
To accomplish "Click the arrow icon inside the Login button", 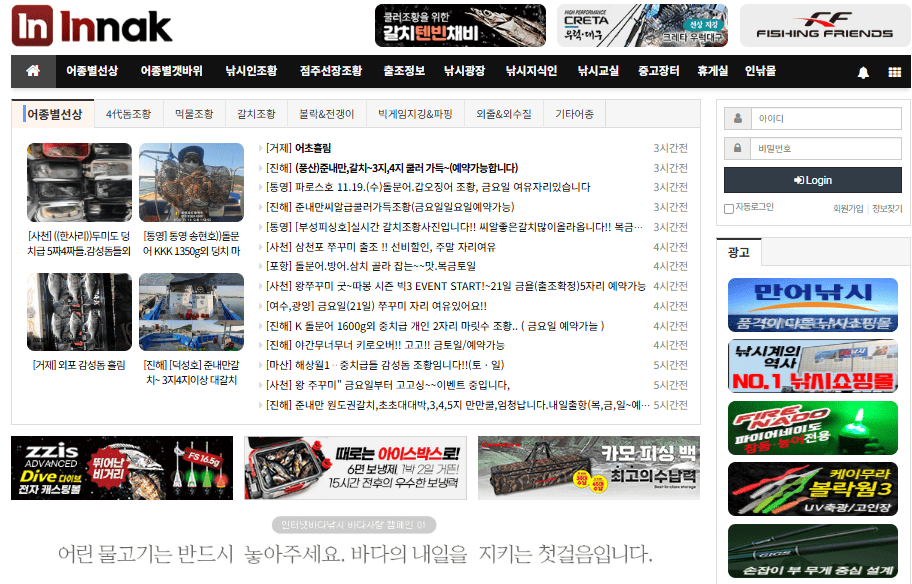I will click(800, 179).
